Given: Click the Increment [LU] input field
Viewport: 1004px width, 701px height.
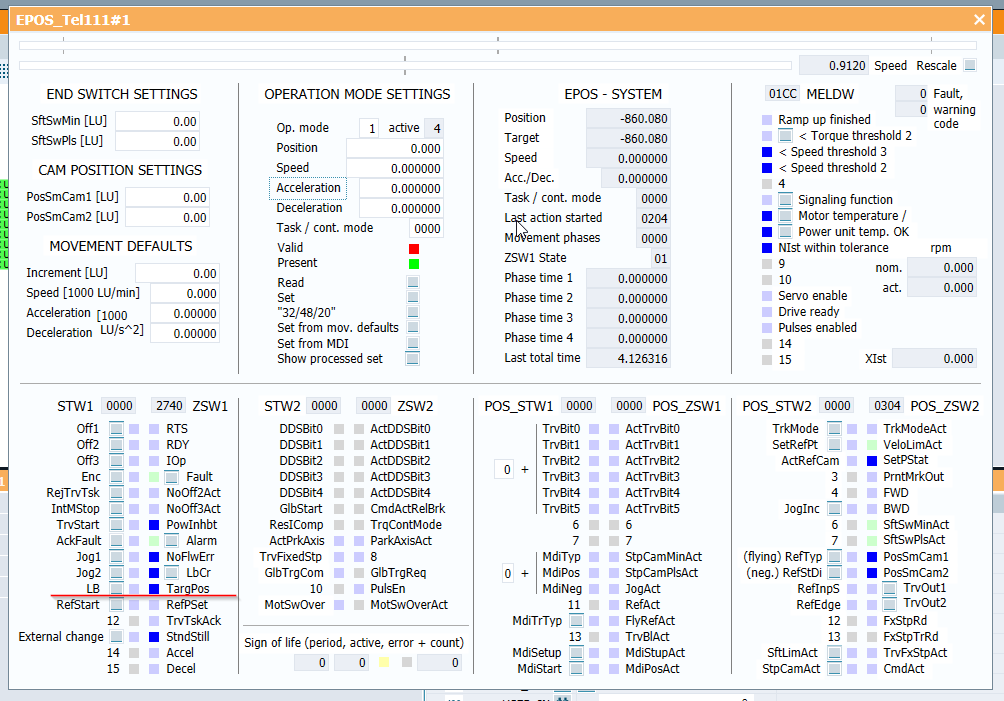Looking at the screenshot, I should click(177, 273).
